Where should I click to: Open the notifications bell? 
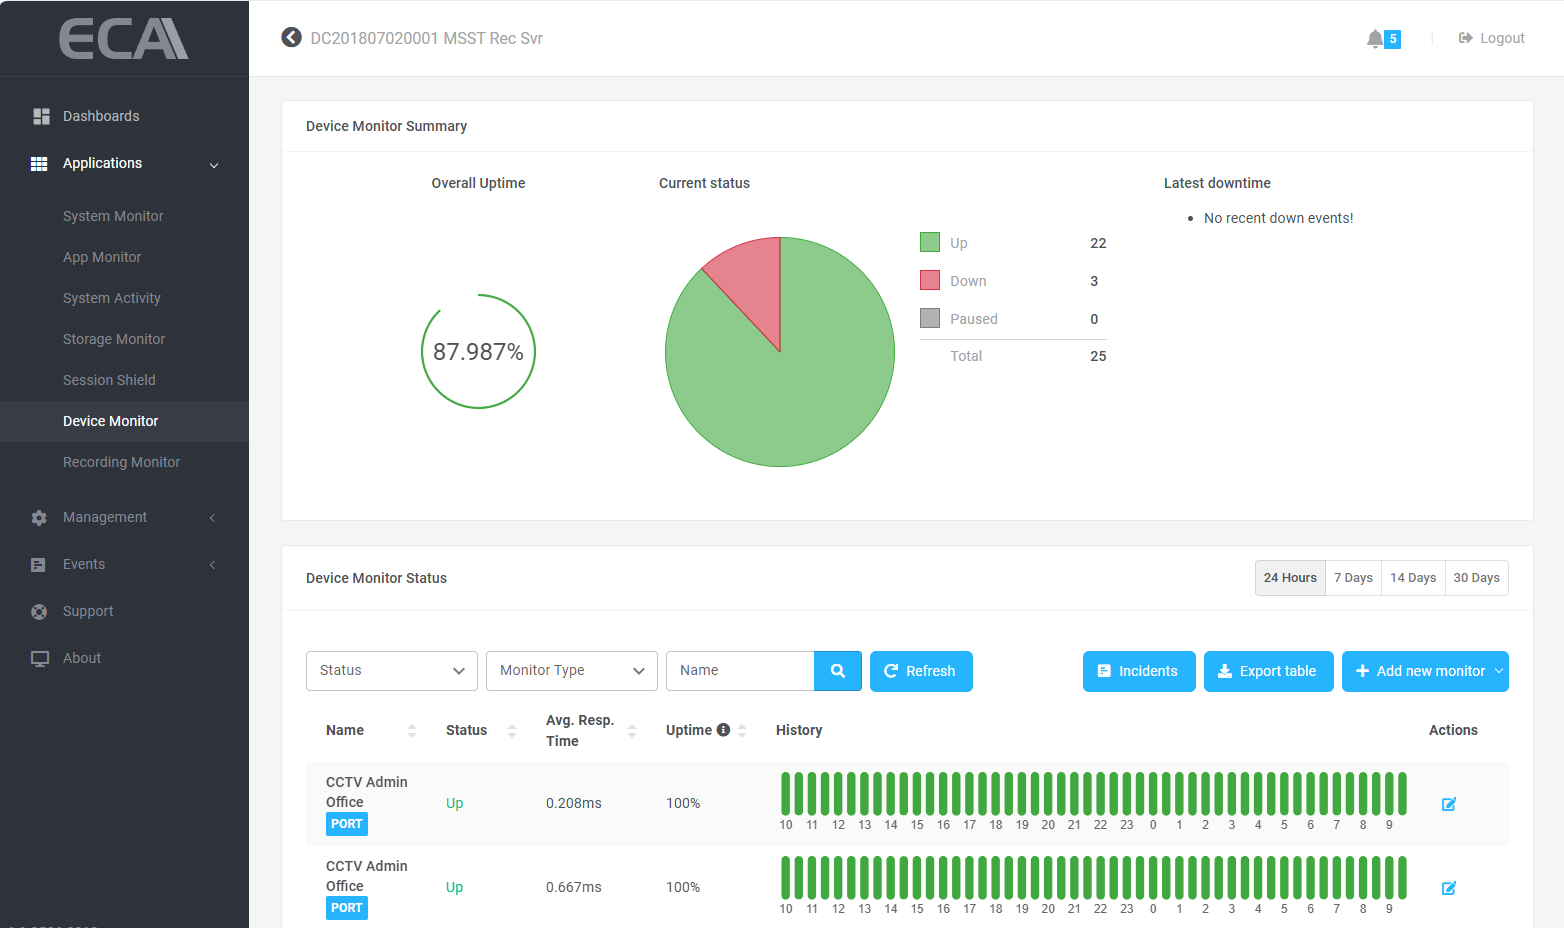(x=1376, y=38)
